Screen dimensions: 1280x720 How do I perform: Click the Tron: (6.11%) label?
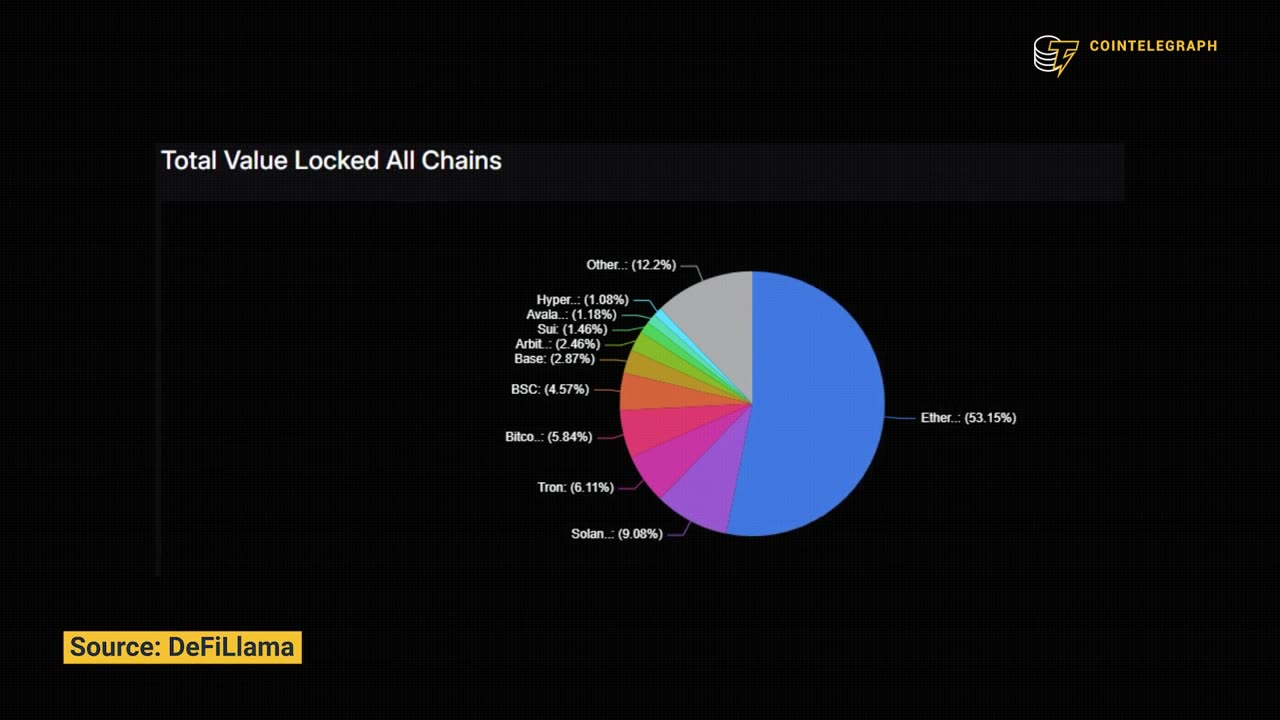click(575, 488)
